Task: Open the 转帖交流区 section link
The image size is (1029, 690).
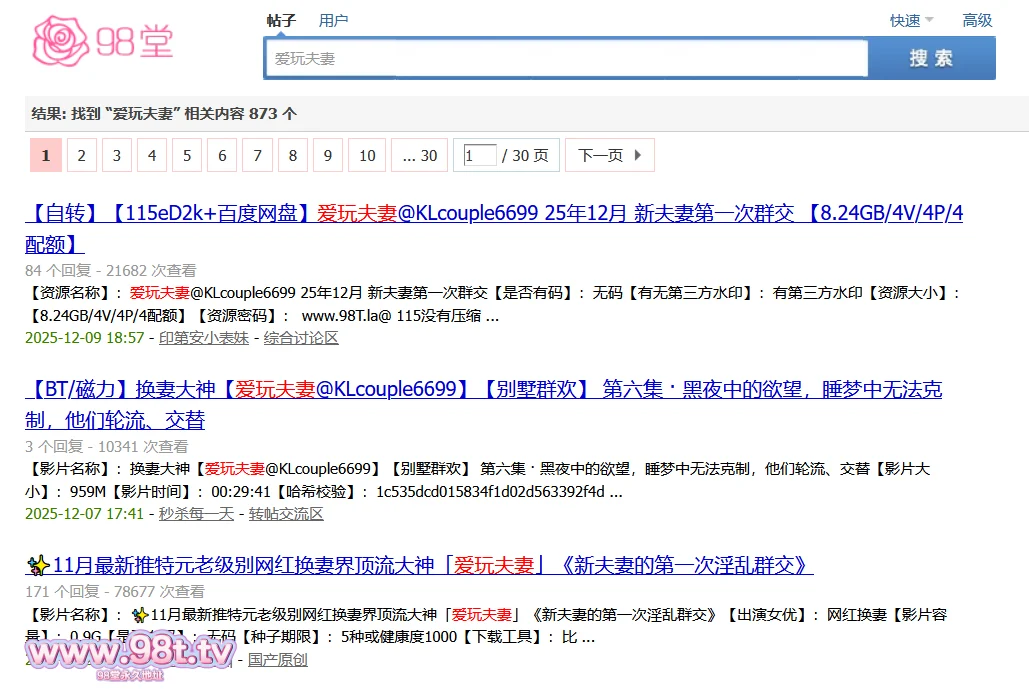Action: tap(295, 514)
